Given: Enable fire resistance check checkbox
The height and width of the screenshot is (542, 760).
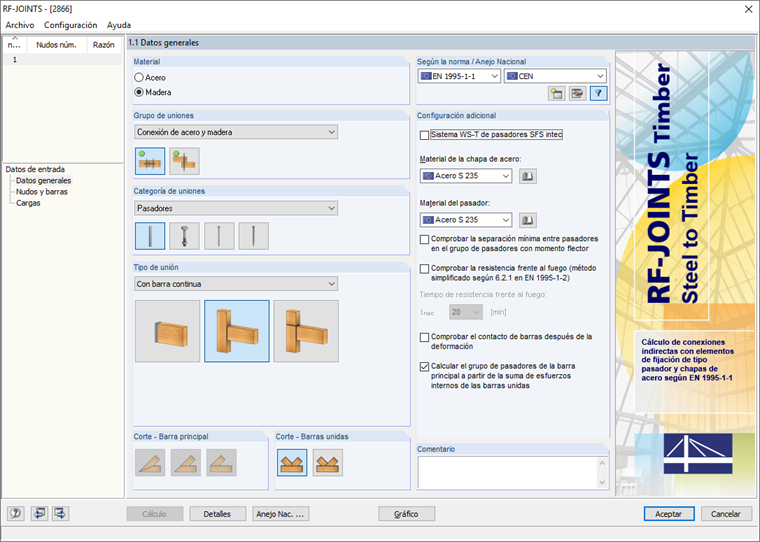Looking at the screenshot, I should click(425, 269).
